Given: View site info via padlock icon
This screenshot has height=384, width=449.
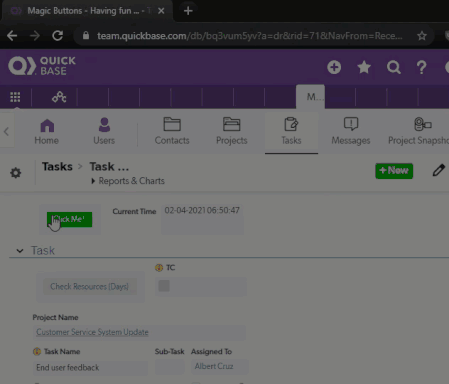Looking at the screenshot, I should click(86, 36).
